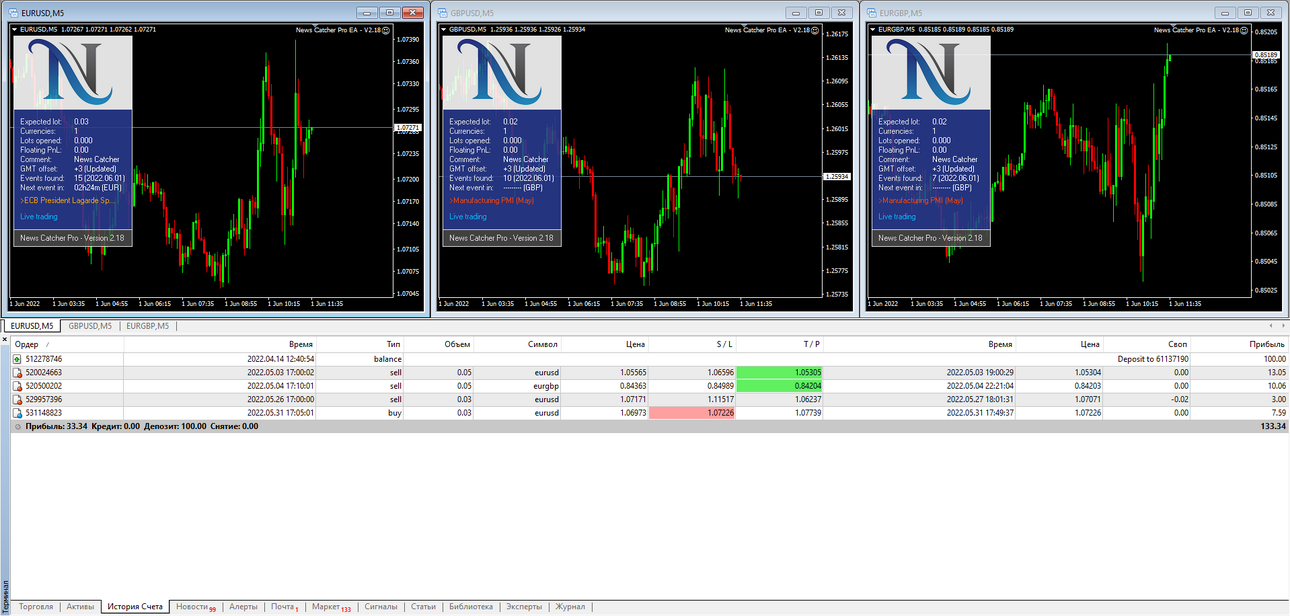Click the ECB President Lagarde event text
The height and width of the screenshot is (616, 1290).
(69, 200)
